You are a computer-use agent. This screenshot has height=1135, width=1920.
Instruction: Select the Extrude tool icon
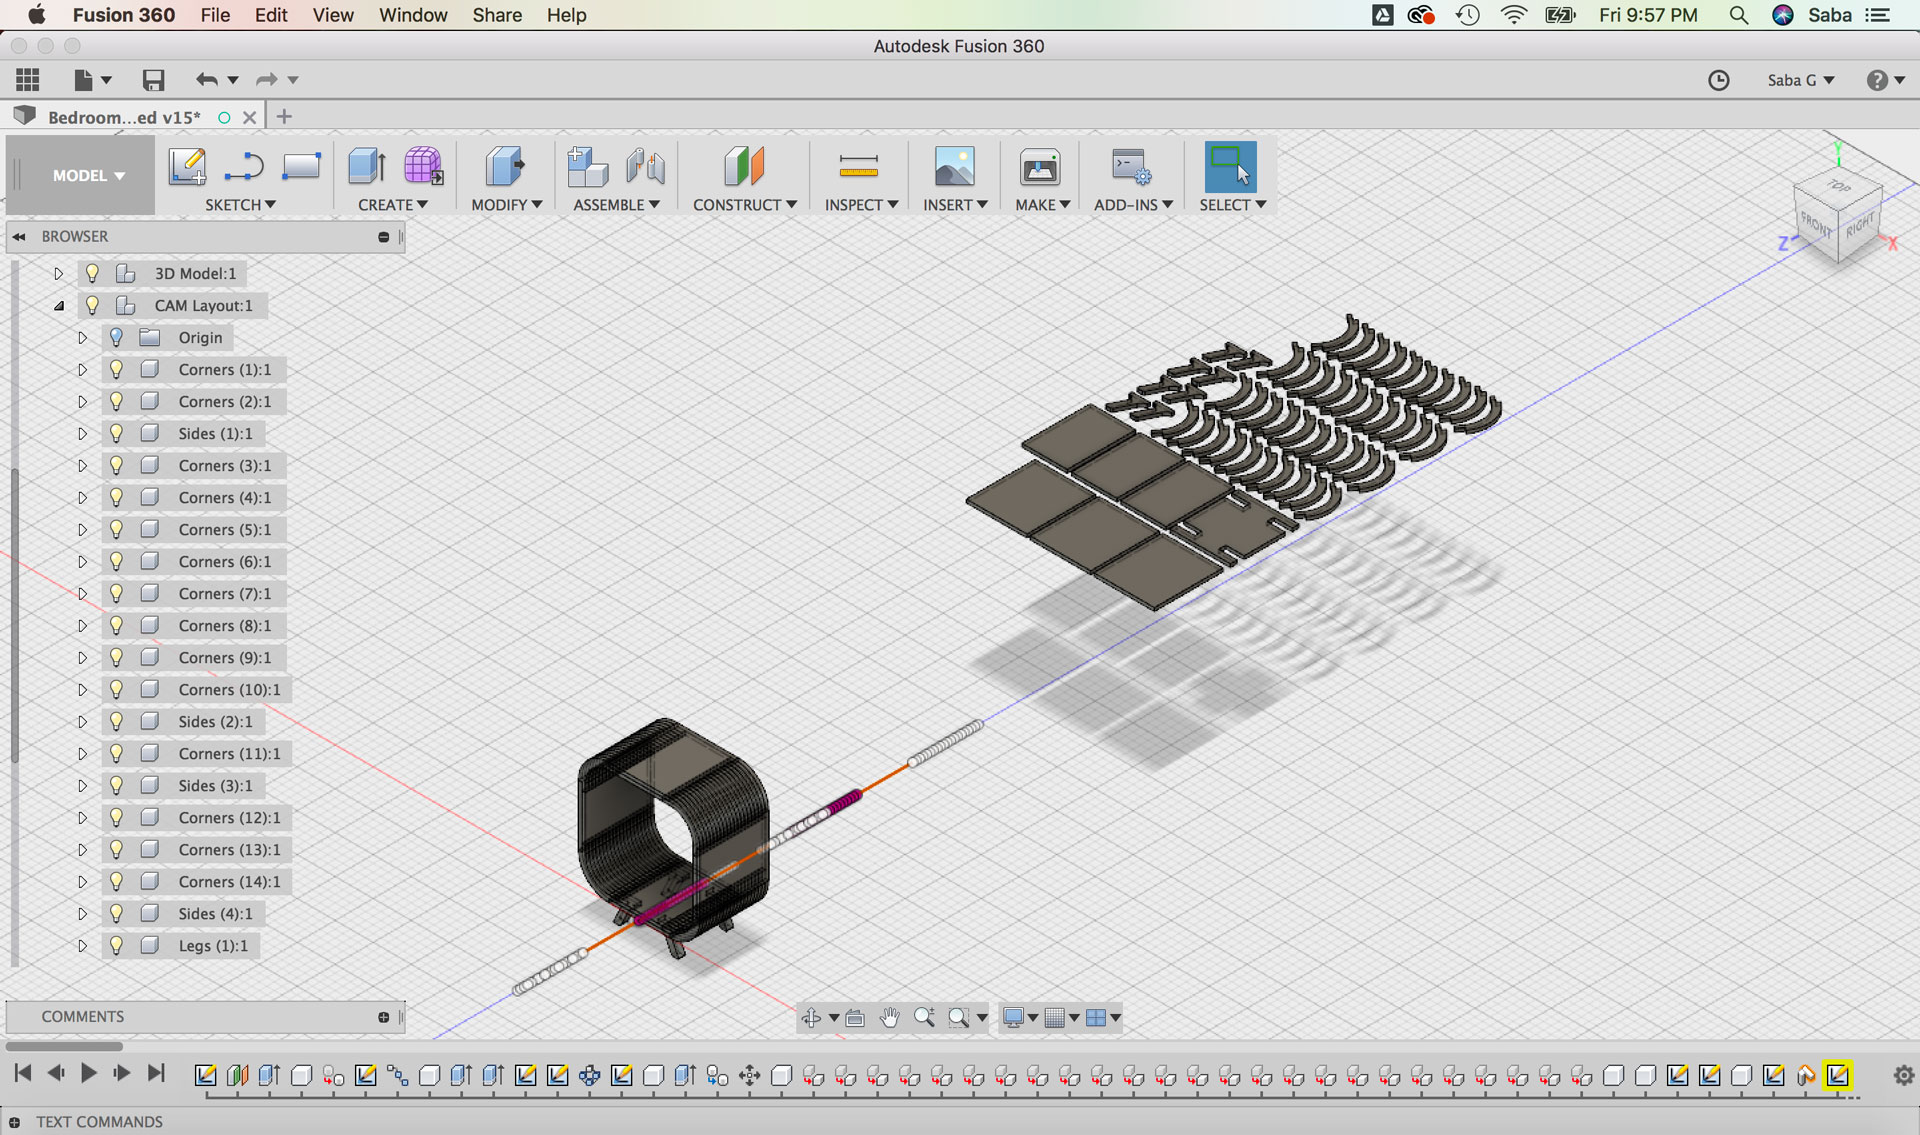pyautogui.click(x=367, y=166)
